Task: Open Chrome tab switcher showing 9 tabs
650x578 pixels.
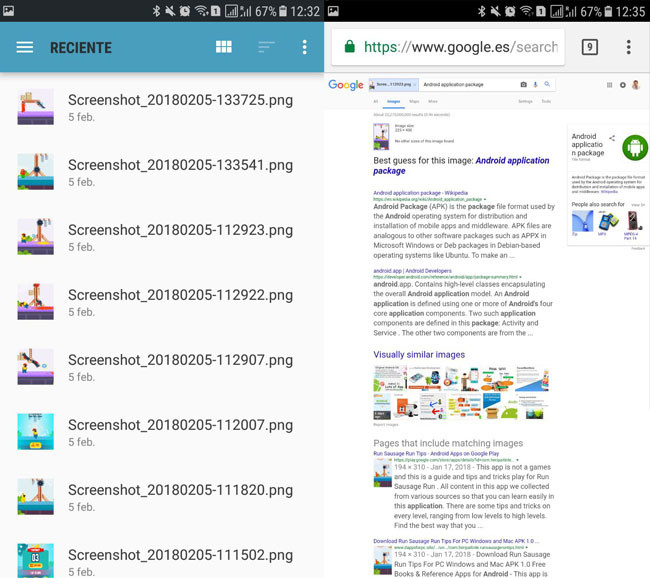Action: tap(589, 47)
